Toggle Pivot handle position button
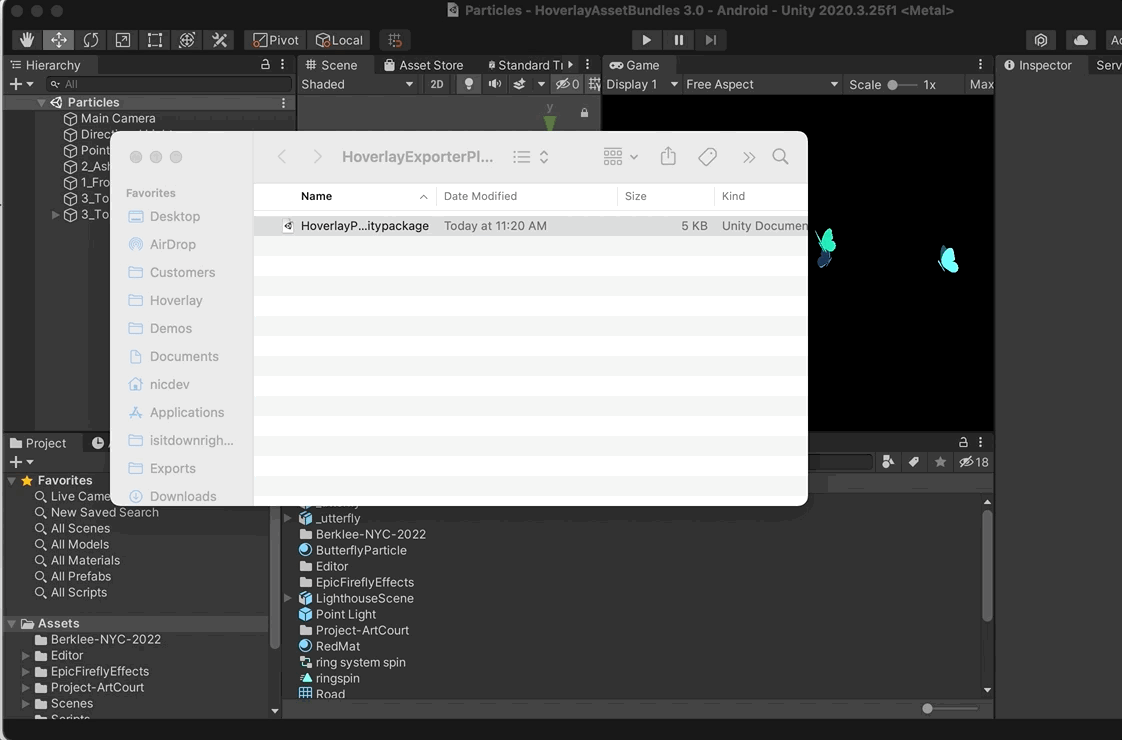Viewport: 1122px width, 740px height. click(x=275, y=40)
